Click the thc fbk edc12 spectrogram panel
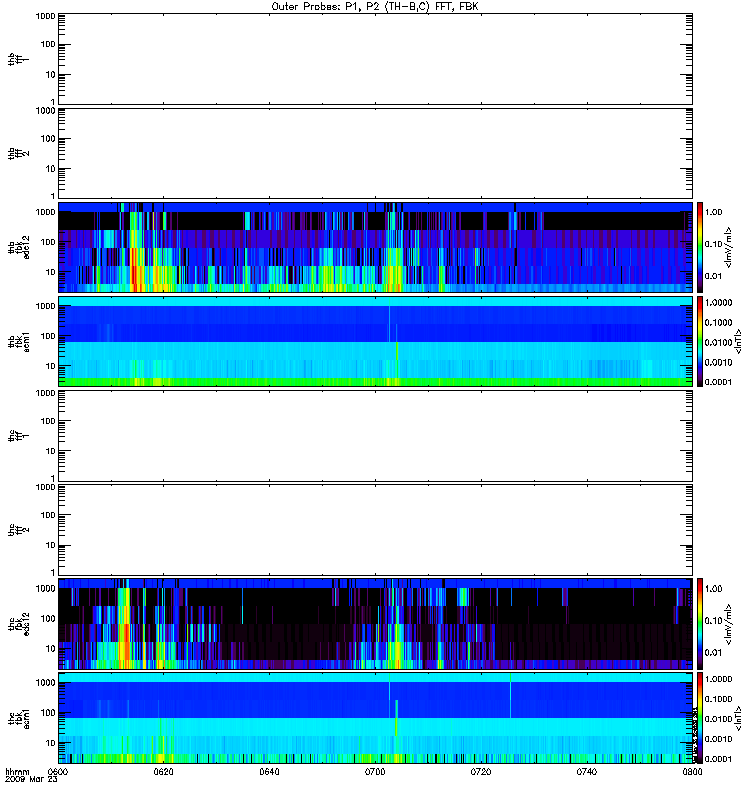This screenshot has height=800, width=750. (375, 624)
